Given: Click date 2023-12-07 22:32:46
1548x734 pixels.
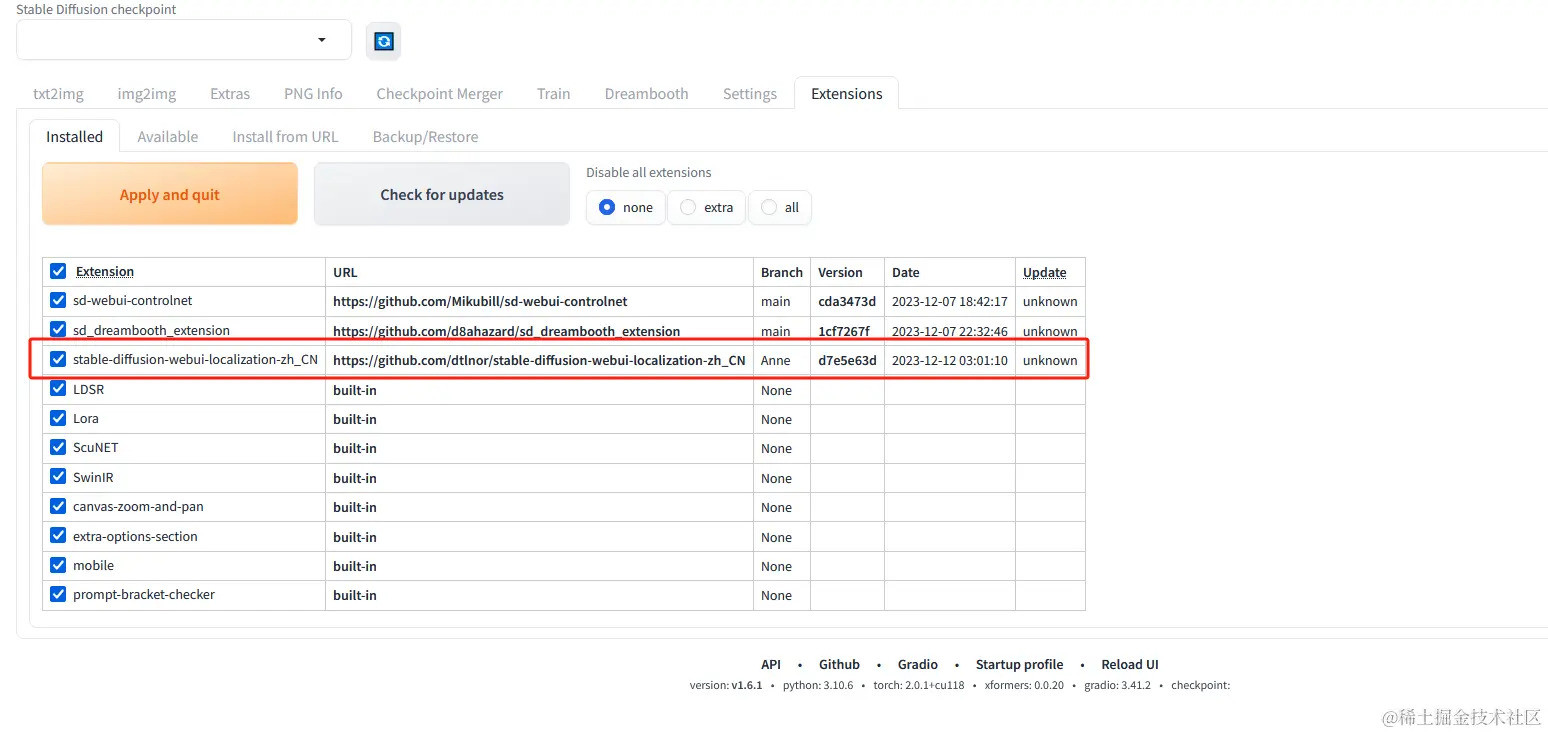Looking at the screenshot, I should (950, 331).
